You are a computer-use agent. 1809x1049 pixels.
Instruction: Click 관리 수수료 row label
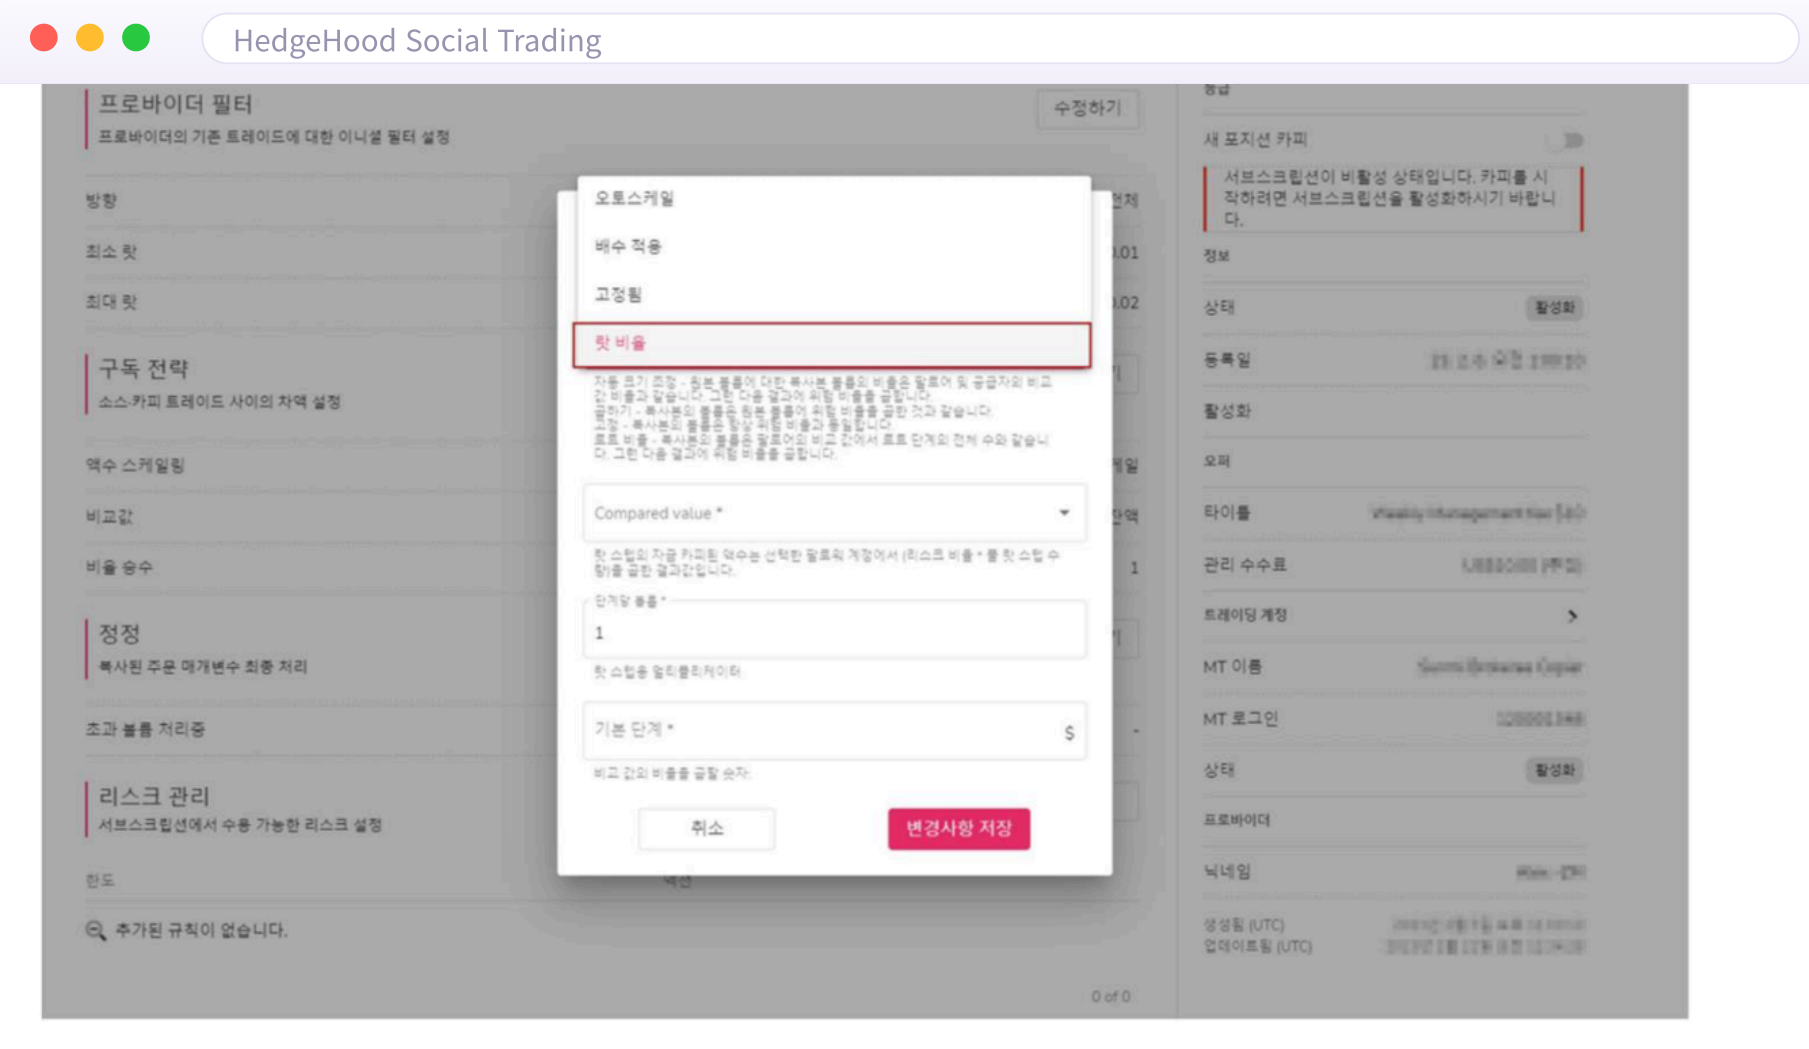pyautogui.click(x=1245, y=565)
